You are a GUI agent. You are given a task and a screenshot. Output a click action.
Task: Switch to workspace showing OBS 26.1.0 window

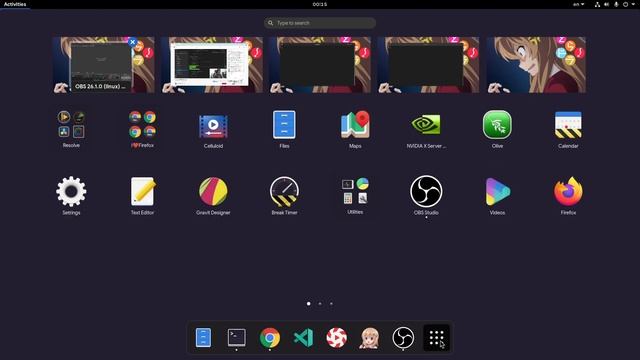coord(104,65)
